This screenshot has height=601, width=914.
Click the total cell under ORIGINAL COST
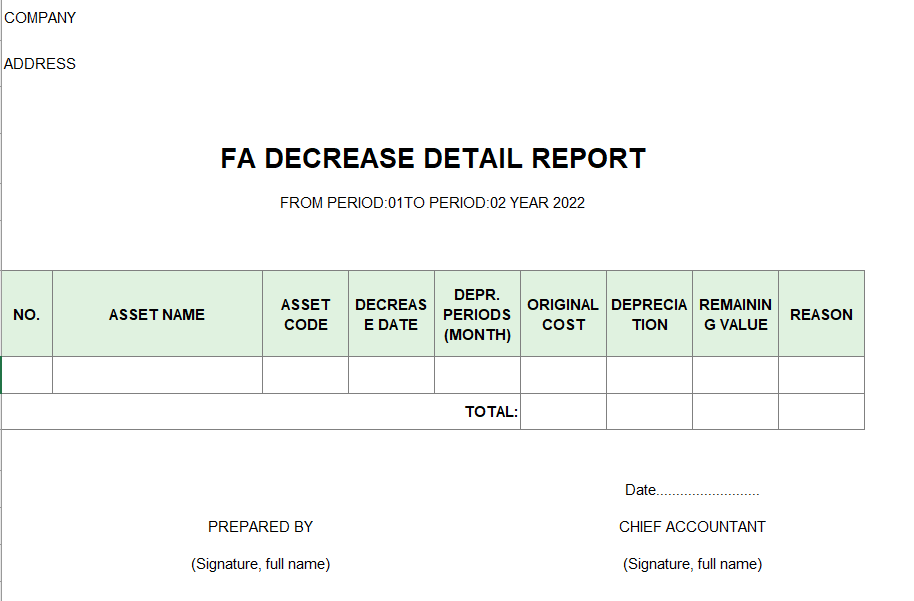tap(563, 412)
